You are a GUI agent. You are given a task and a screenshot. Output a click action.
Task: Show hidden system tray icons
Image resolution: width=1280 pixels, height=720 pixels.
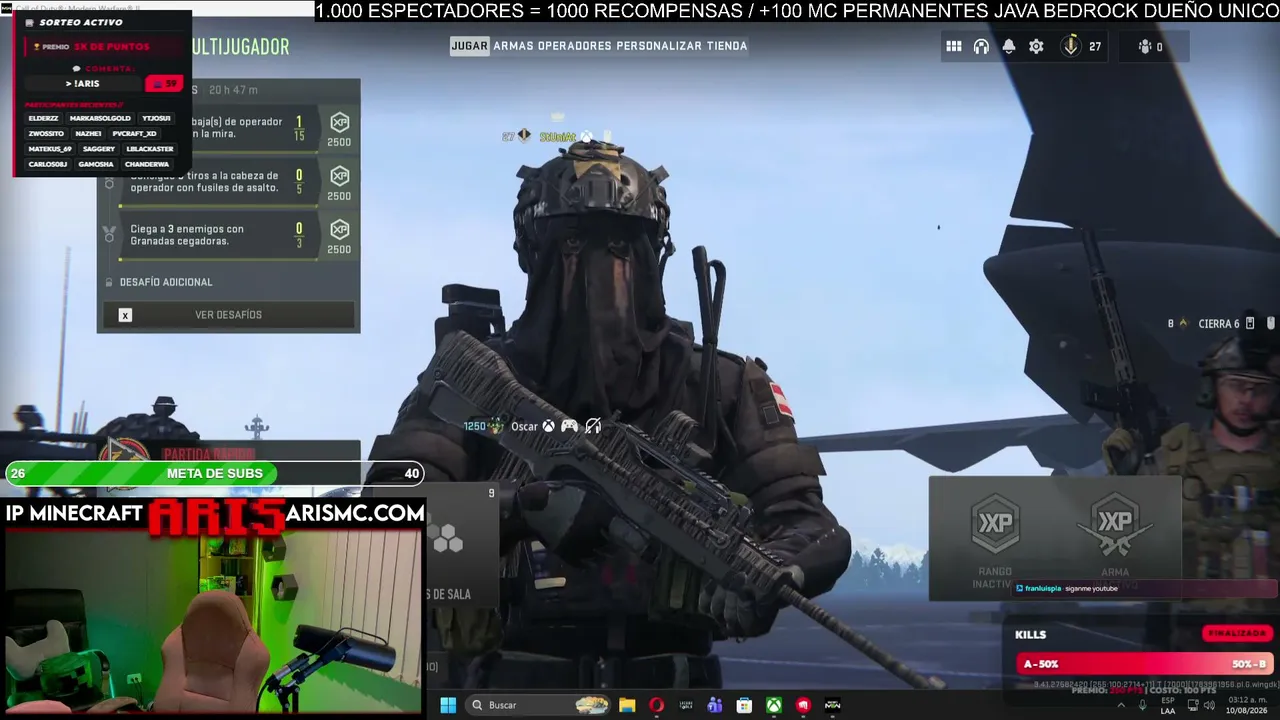tap(1120, 705)
